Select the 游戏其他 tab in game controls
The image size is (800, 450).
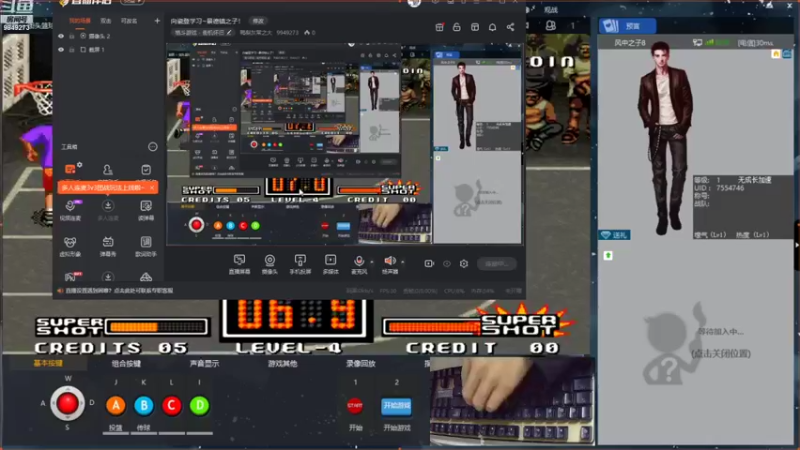click(283, 363)
